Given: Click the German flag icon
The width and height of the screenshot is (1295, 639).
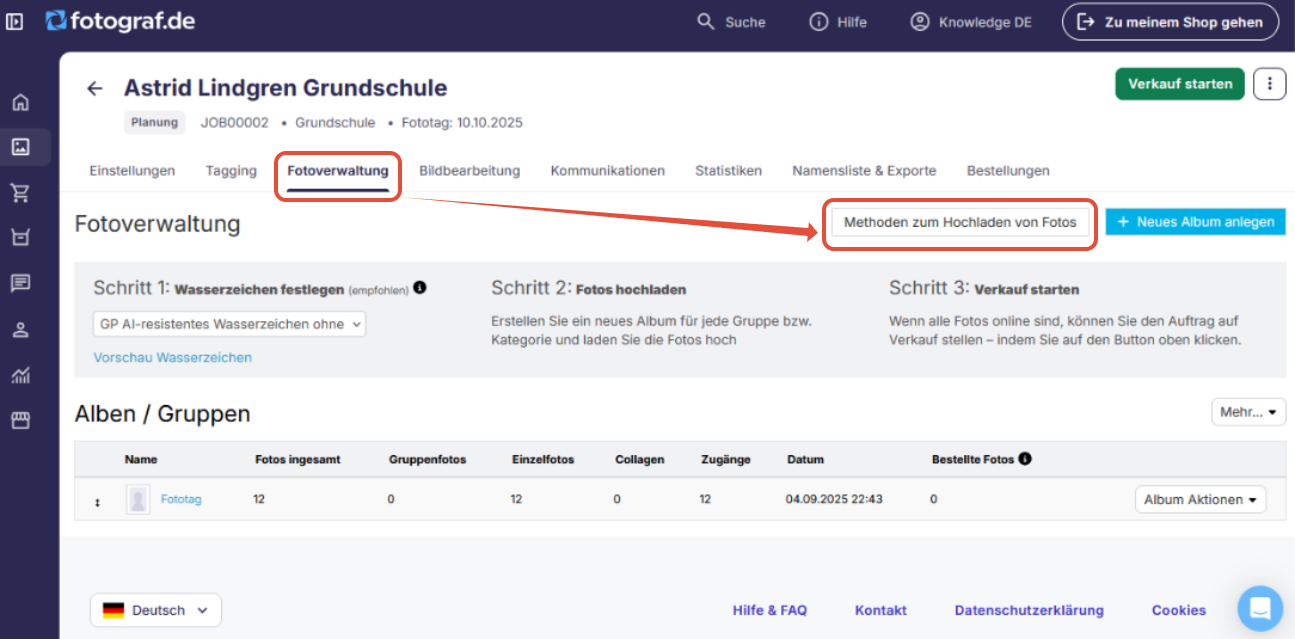Looking at the screenshot, I should pyautogui.click(x=113, y=610).
